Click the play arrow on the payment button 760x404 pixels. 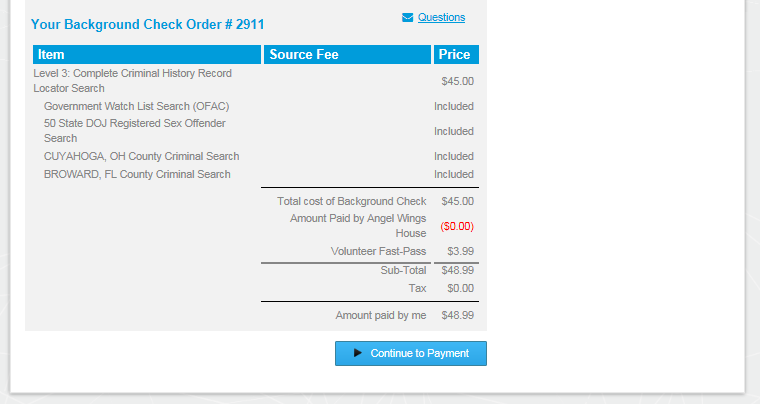(x=358, y=353)
